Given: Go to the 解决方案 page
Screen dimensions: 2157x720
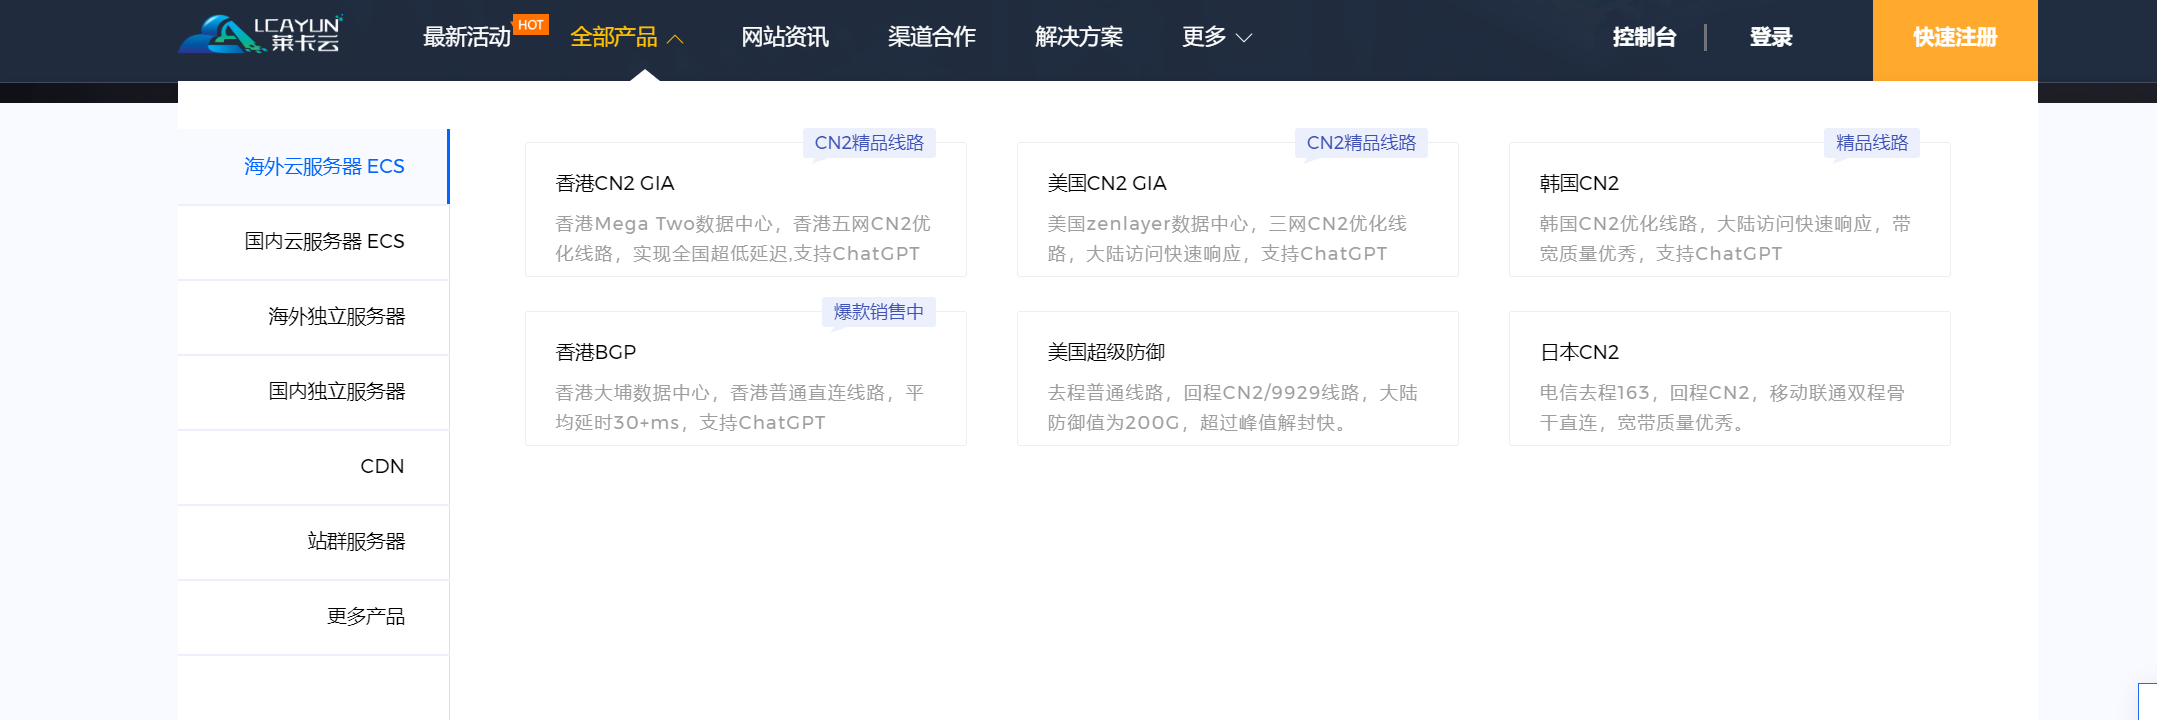Looking at the screenshot, I should click(1078, 38).
